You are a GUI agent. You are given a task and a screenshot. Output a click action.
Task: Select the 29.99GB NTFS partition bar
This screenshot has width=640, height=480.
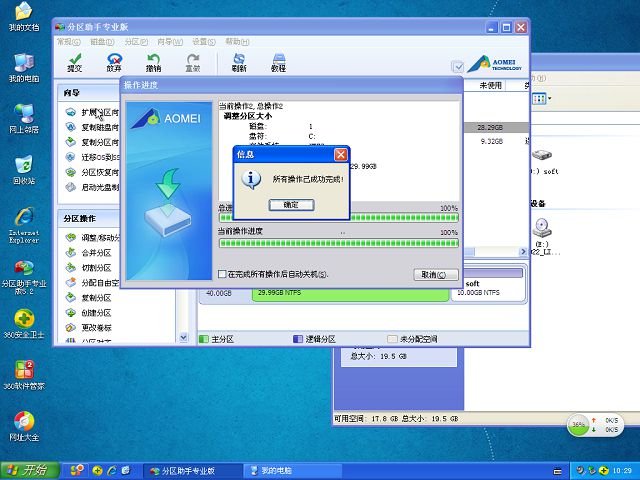tap(350, 294)
